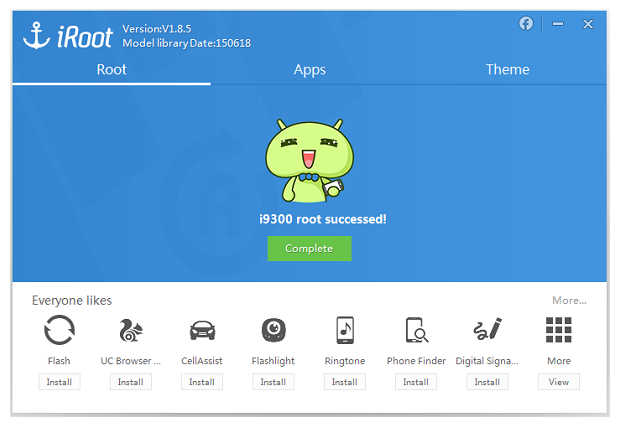Click the More label under grid icon
Screen dimensions: 618x421
pos(559,361)
